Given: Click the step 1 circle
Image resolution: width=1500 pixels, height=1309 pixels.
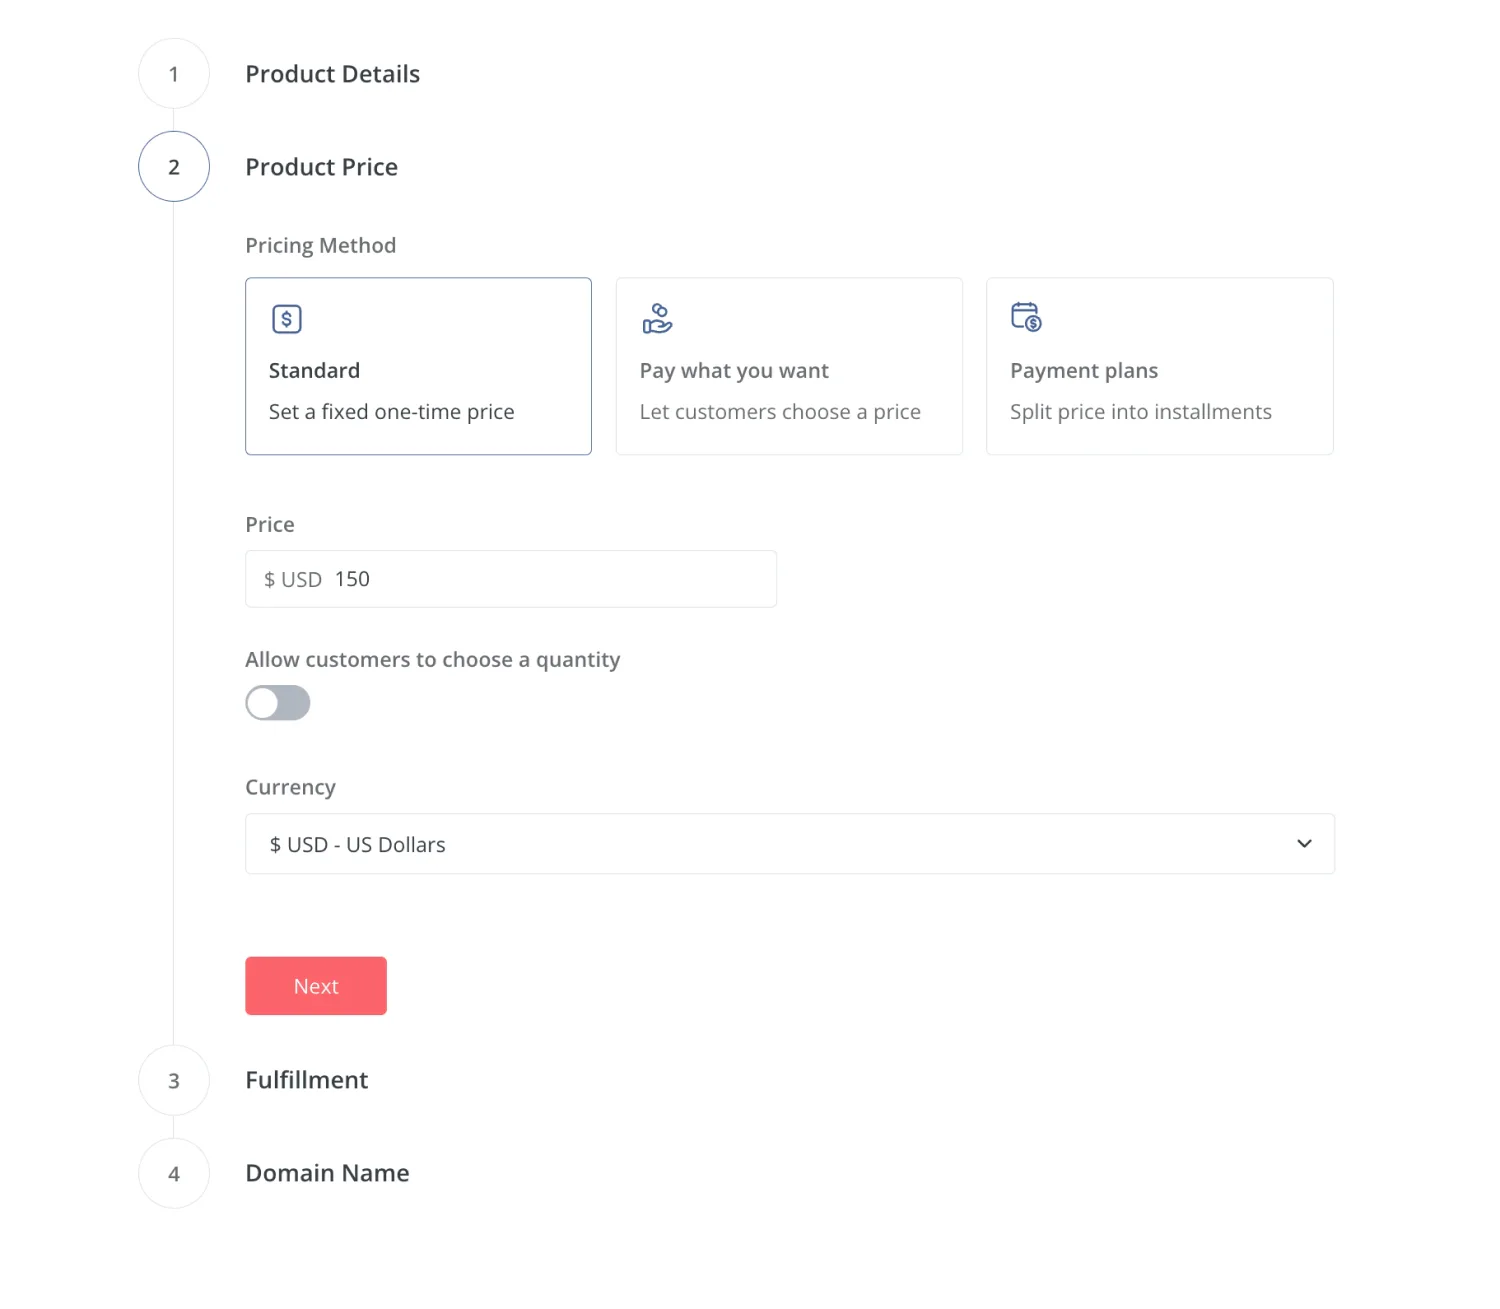Looking at the screenshot, I should [174, 74].
